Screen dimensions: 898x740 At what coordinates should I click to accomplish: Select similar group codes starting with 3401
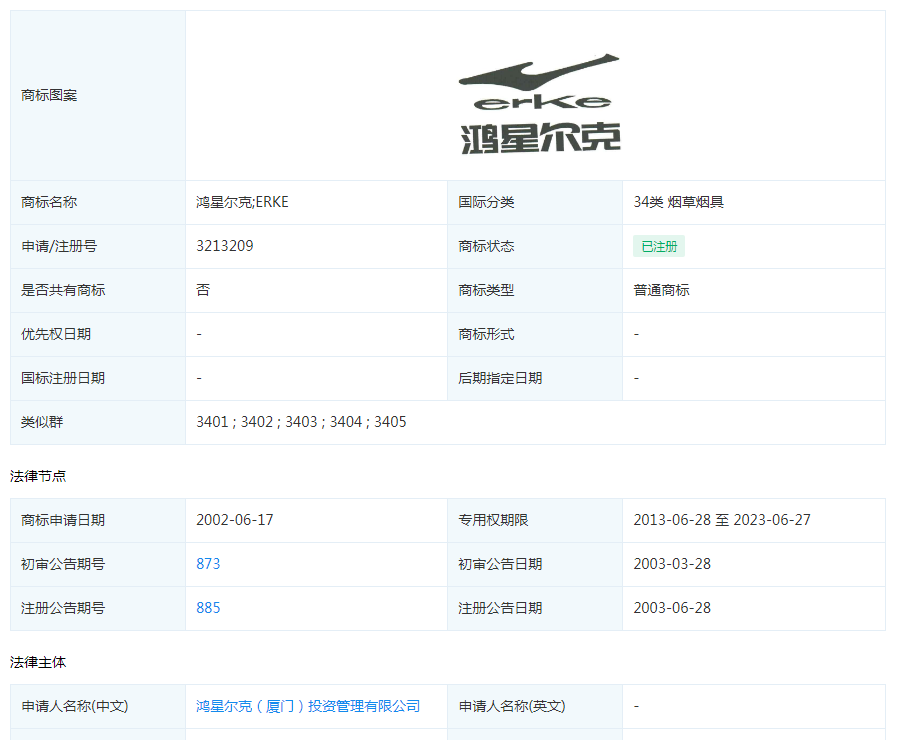pyautogui.click(x=301, y=422)
